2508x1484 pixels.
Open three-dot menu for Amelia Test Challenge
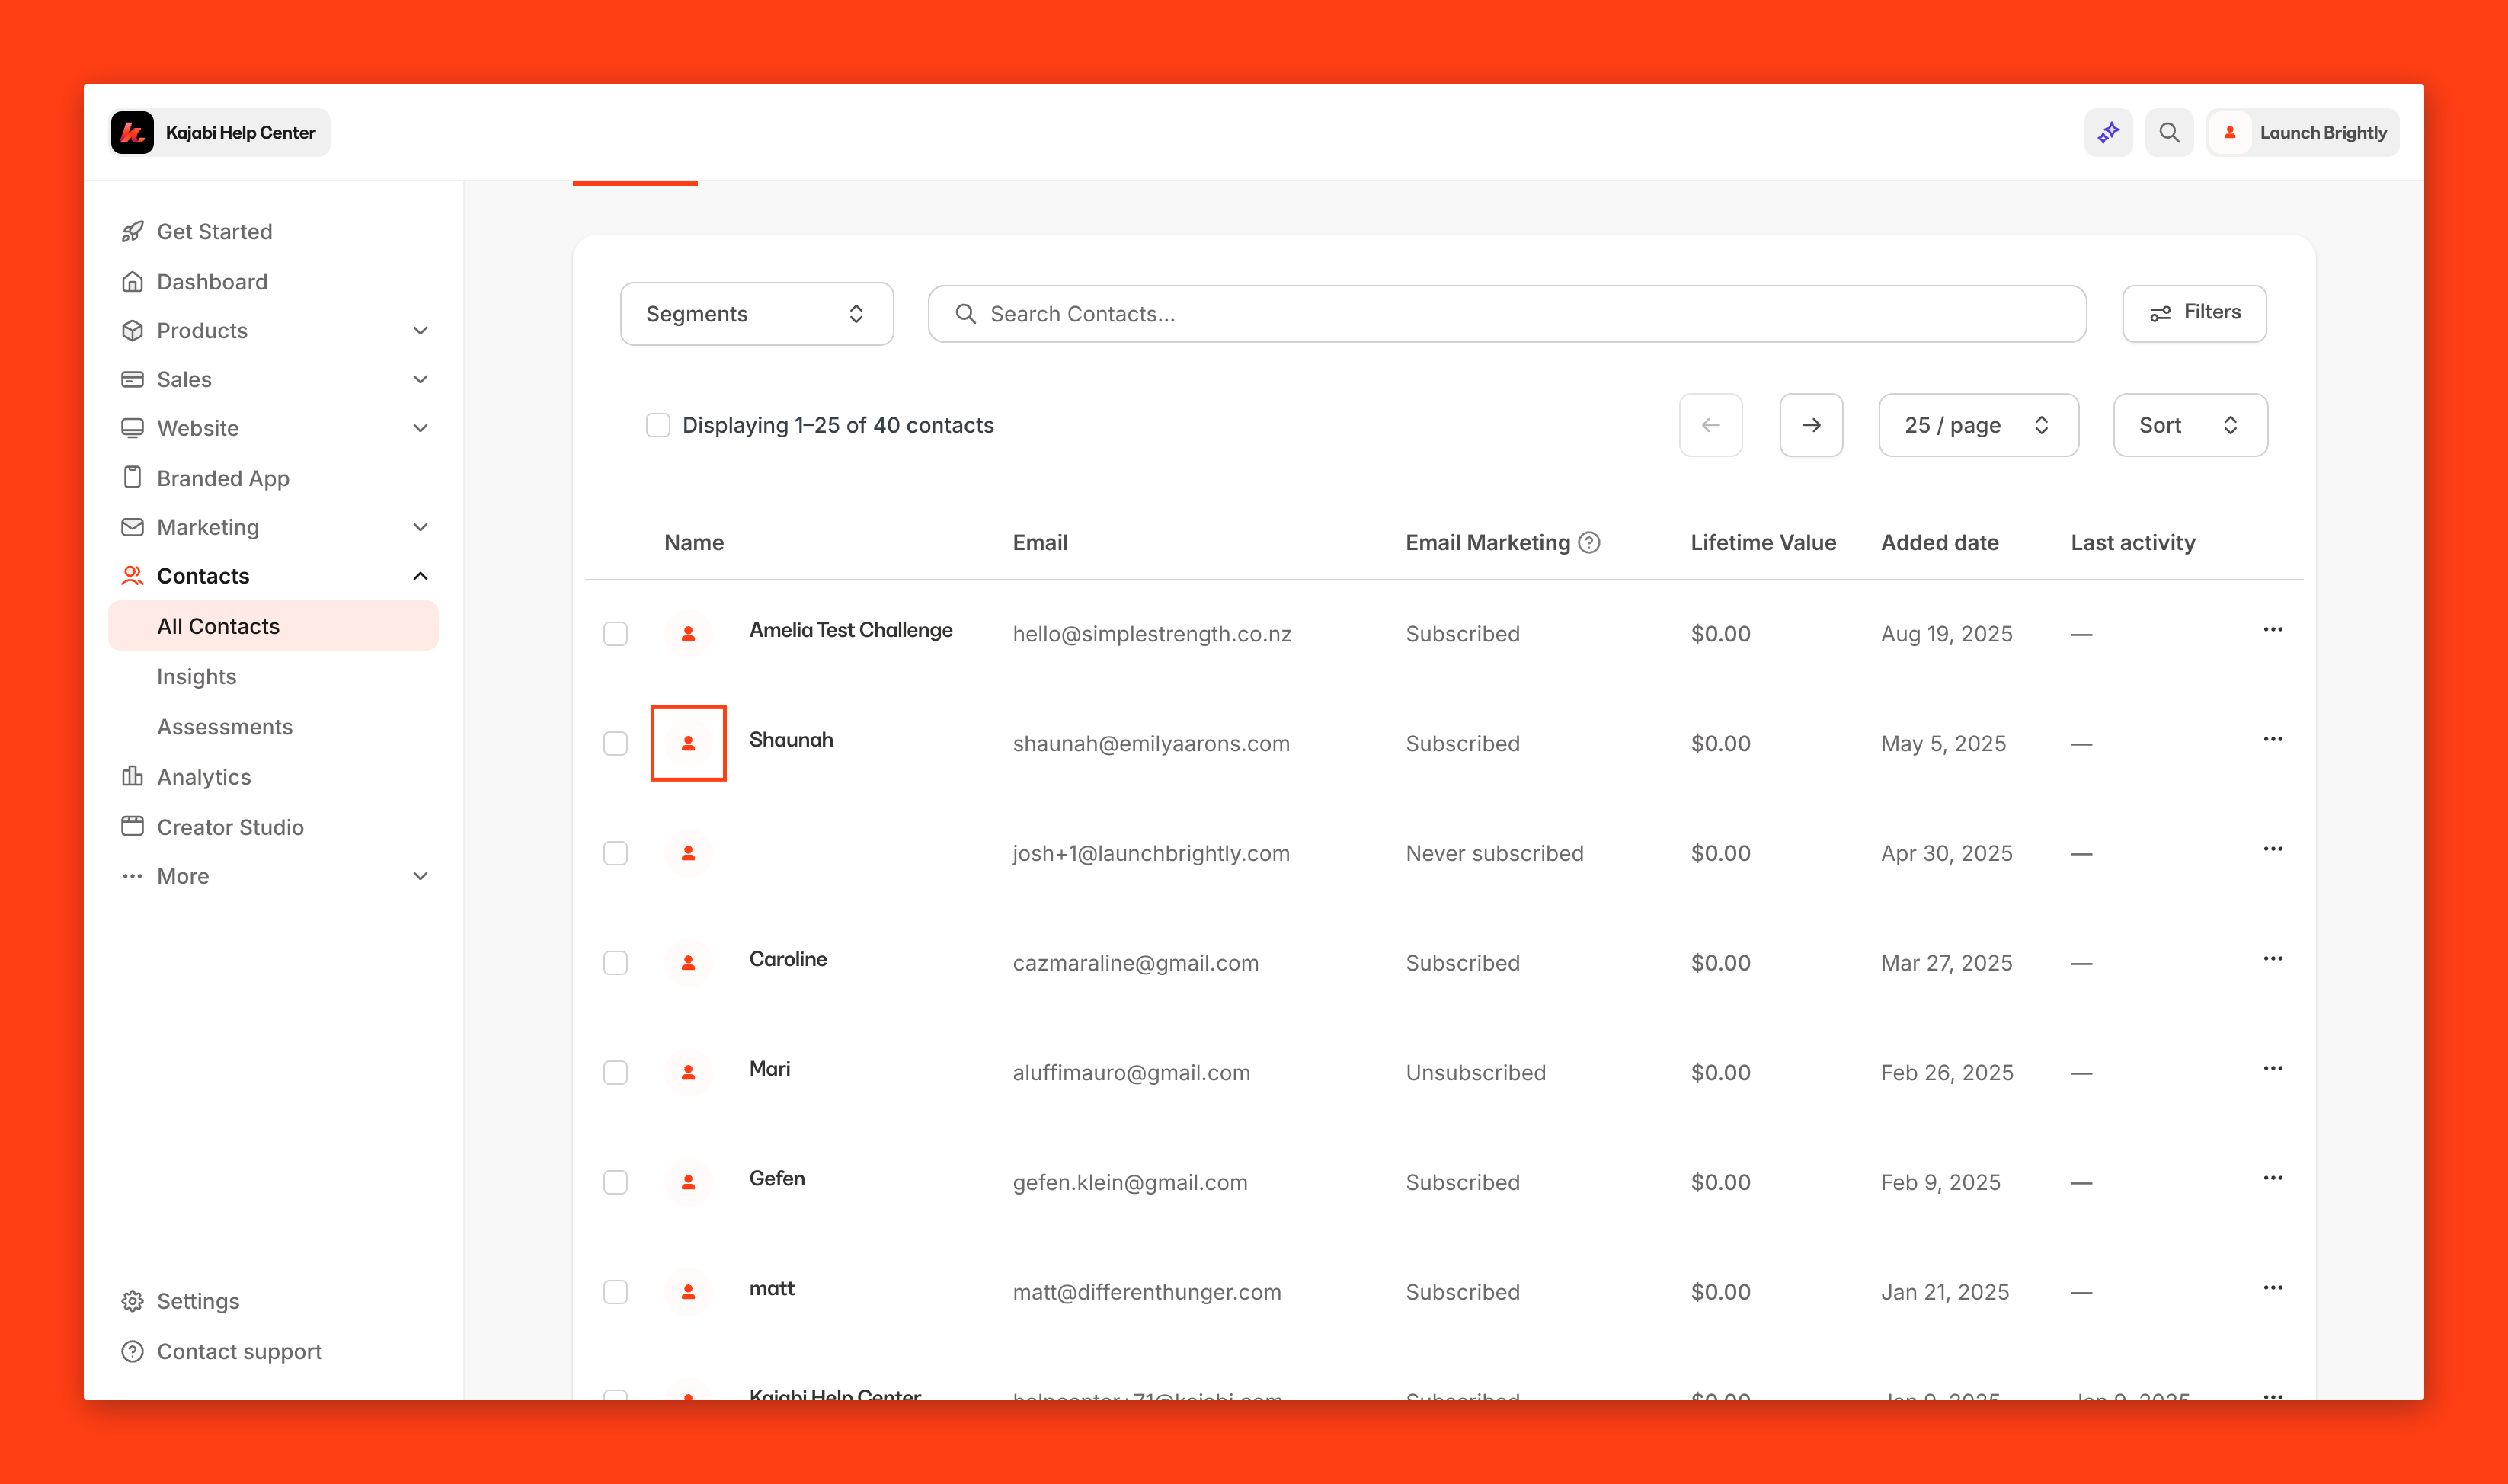(2272, 630)
